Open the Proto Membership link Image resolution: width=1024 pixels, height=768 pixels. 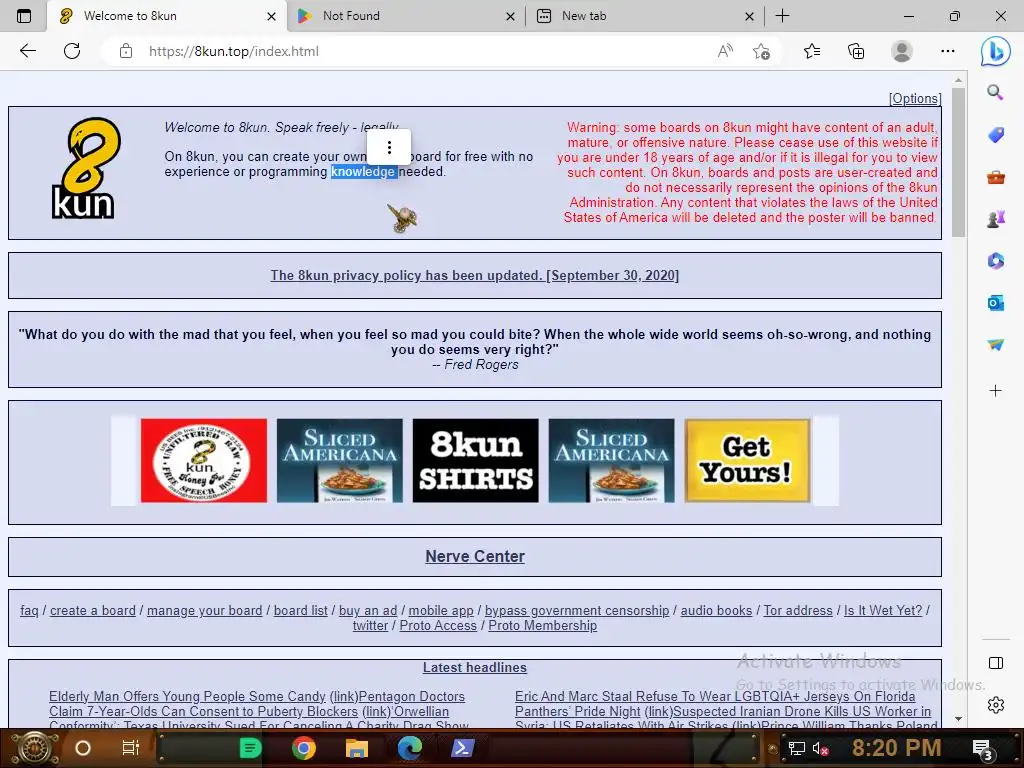[543, 626]
